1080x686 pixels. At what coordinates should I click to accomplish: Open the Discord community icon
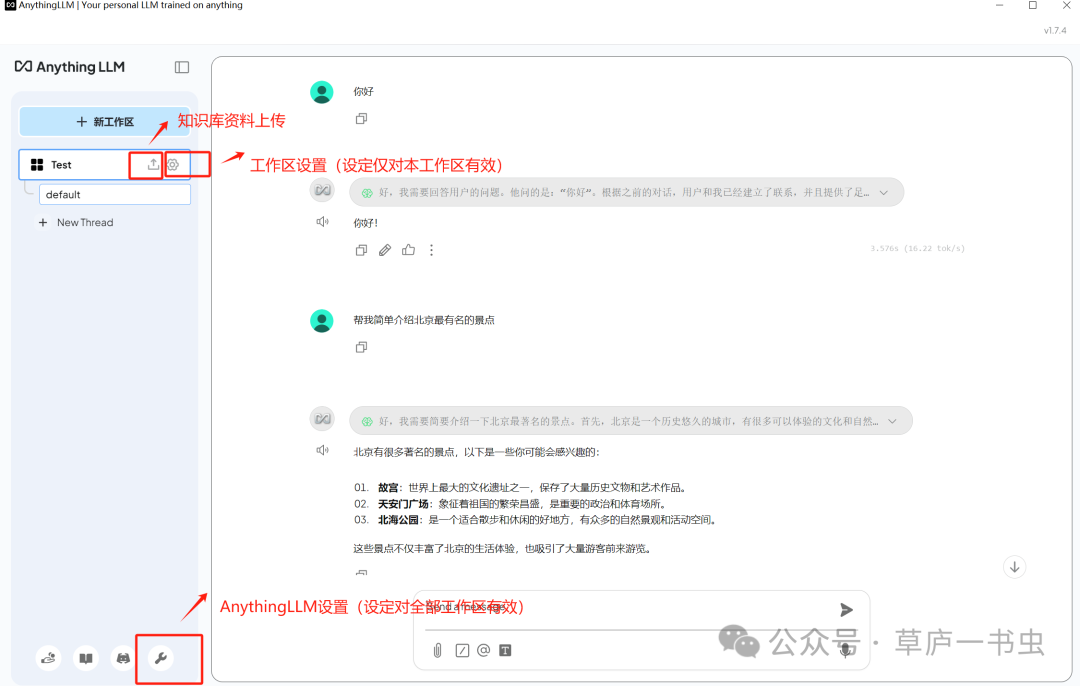point(123,658)
